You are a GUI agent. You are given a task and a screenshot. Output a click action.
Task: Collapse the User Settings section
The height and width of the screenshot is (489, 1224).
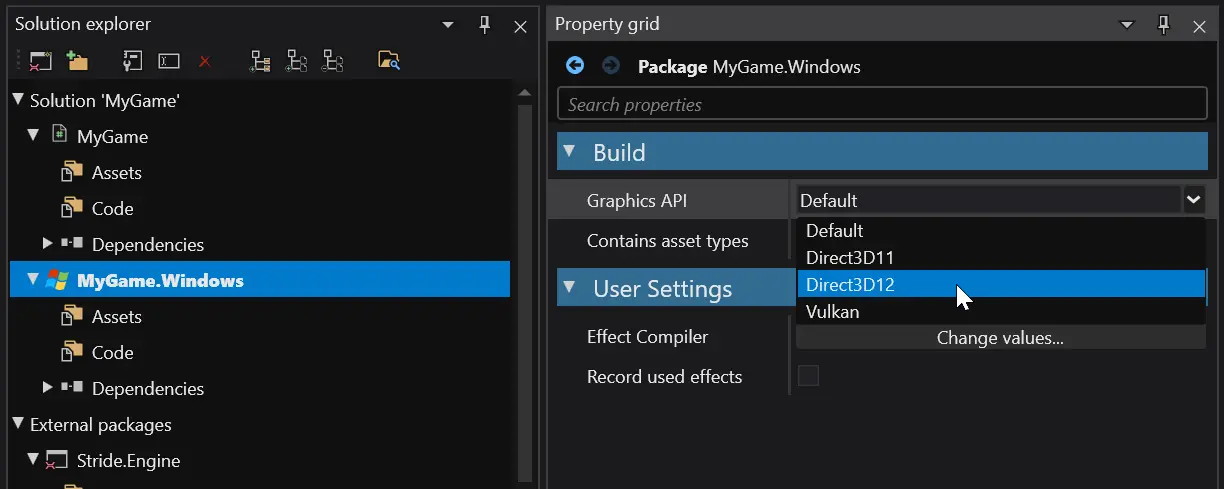569,288
